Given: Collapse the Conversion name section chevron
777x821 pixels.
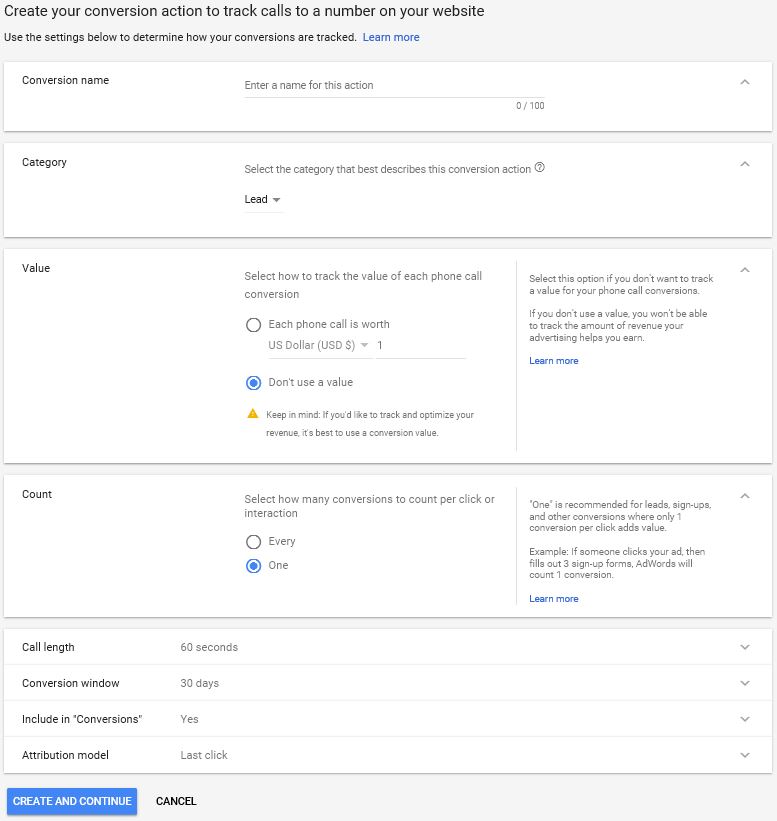Looking at the screenshot, I should (745, 82).
